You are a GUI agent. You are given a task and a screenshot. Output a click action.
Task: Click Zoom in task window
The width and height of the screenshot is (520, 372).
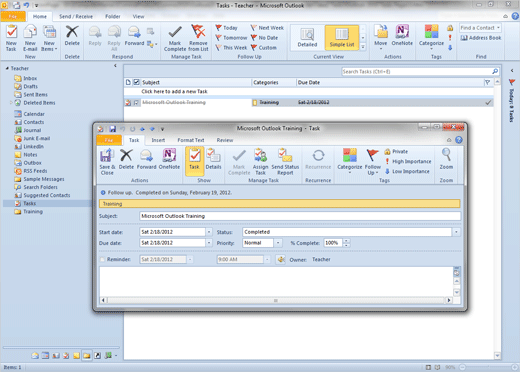click(446, 159)
